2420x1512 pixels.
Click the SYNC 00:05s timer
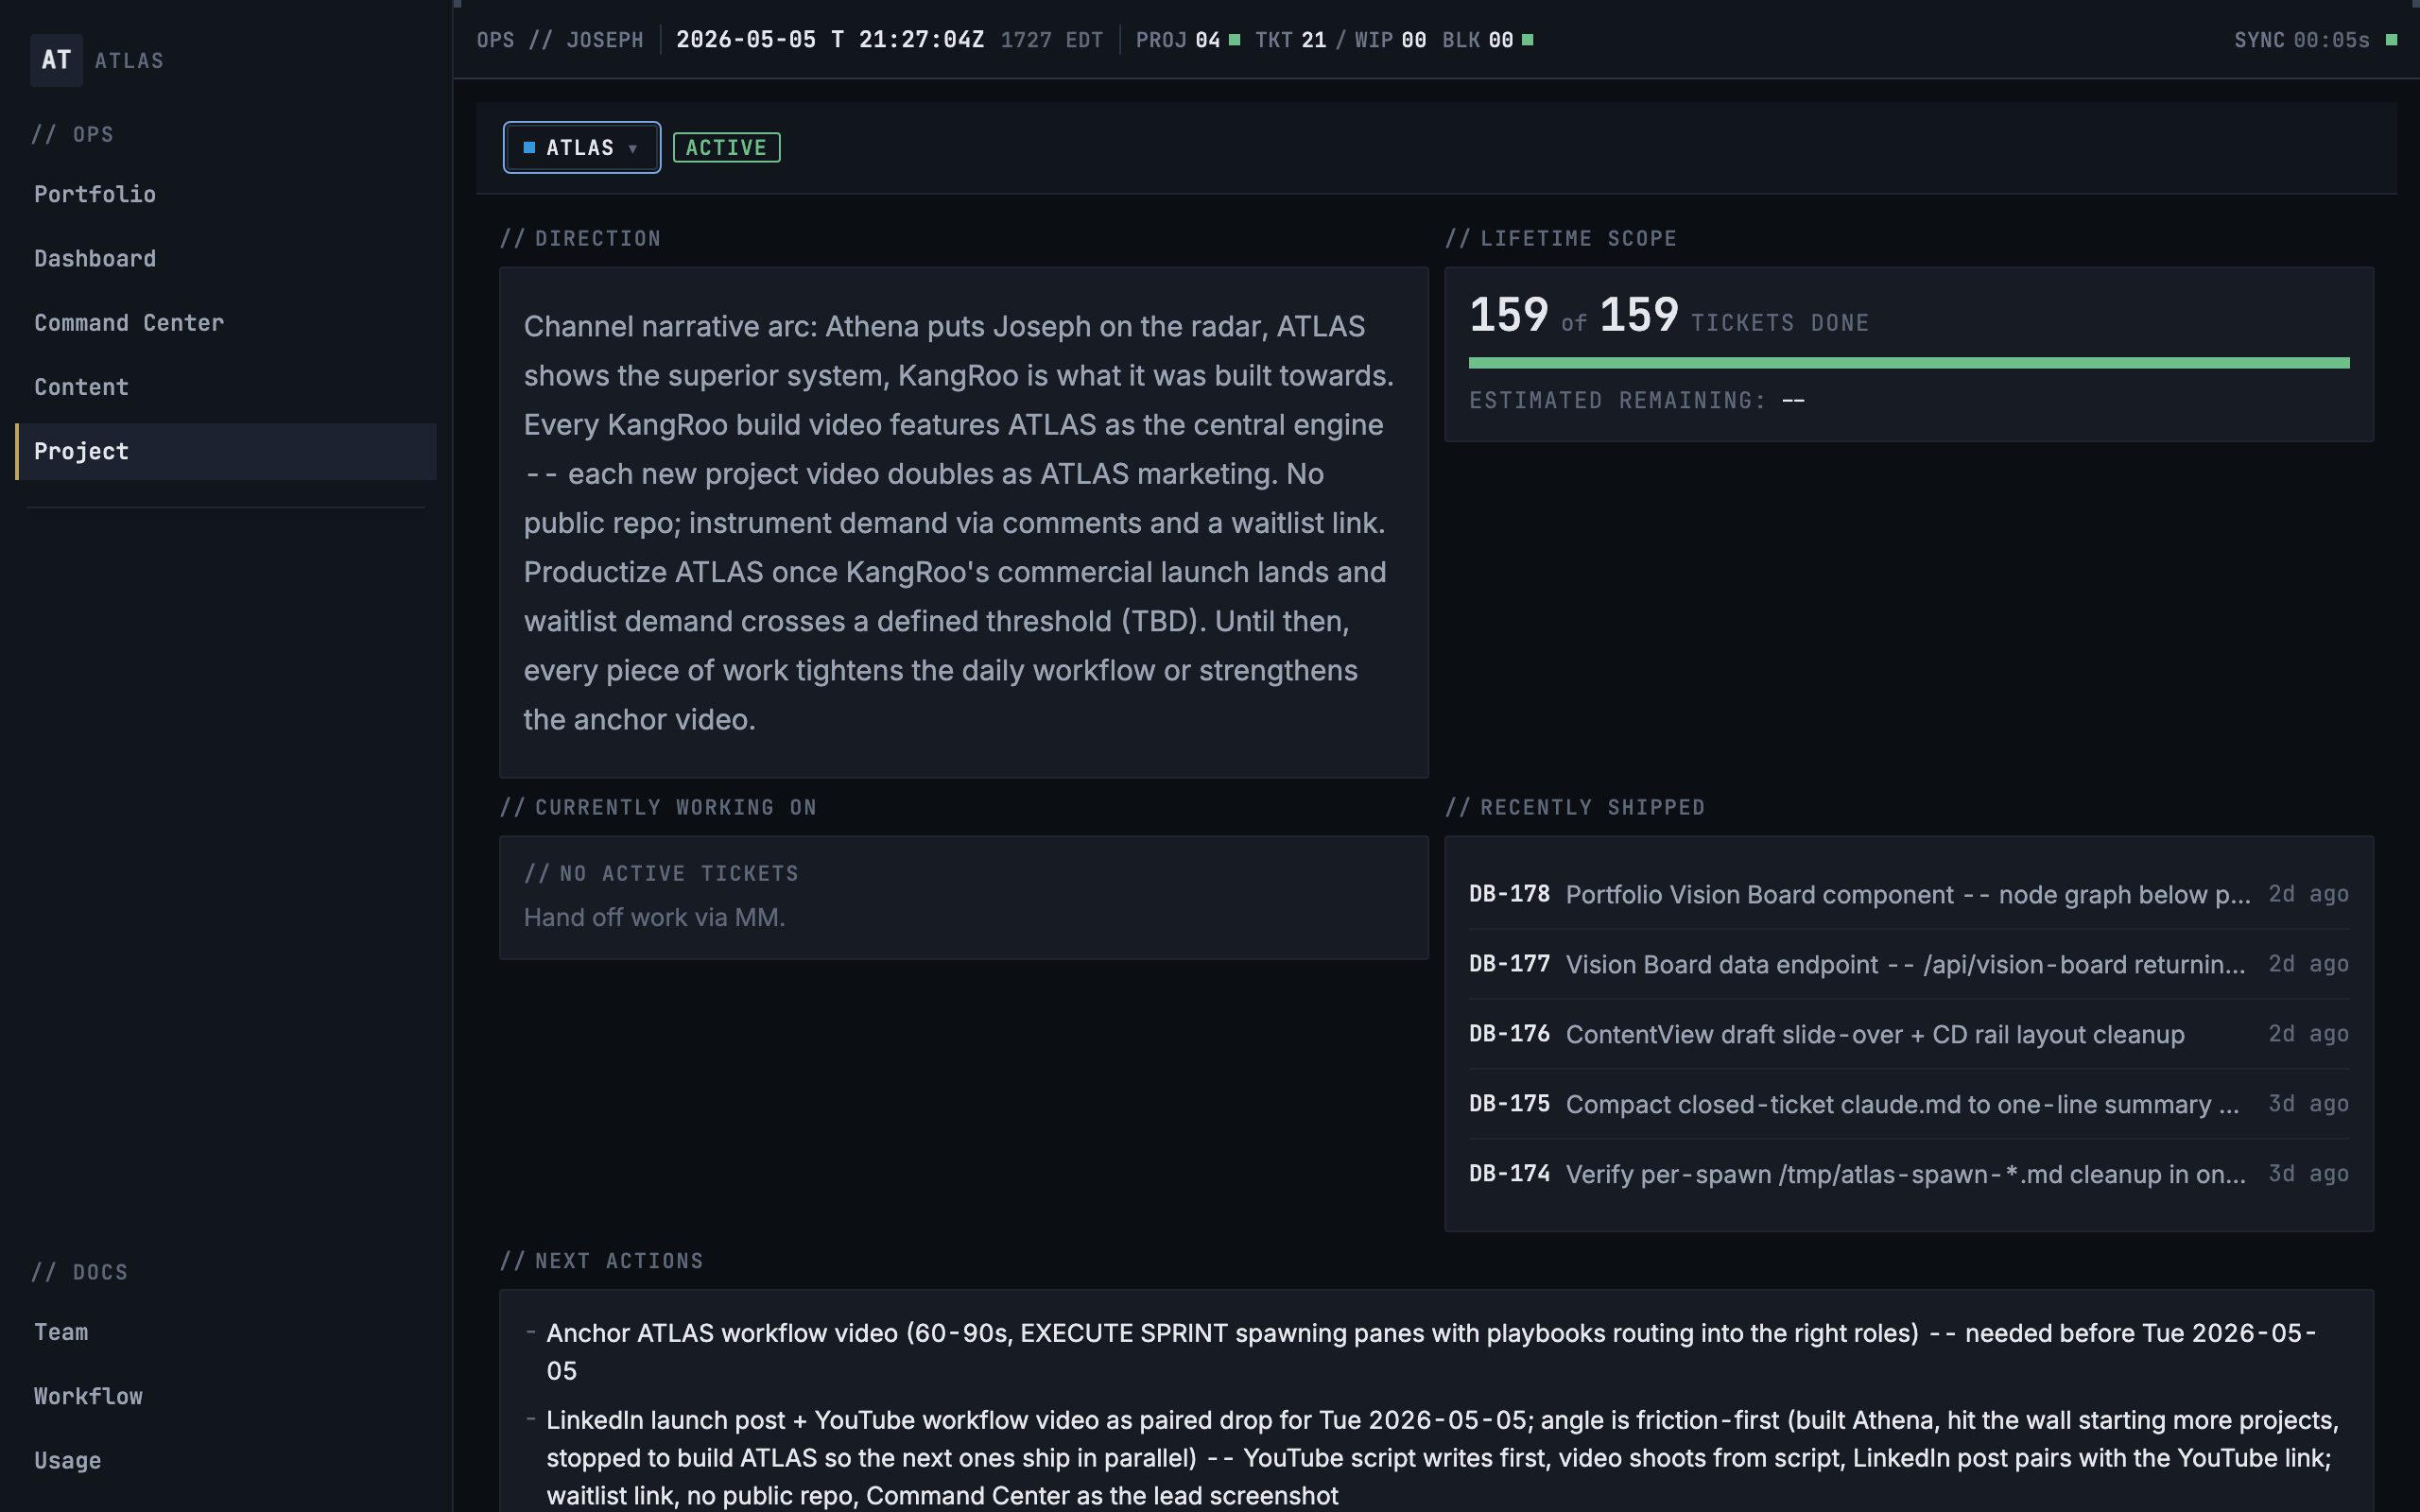pyautogui.click(x=2301, y=40)
